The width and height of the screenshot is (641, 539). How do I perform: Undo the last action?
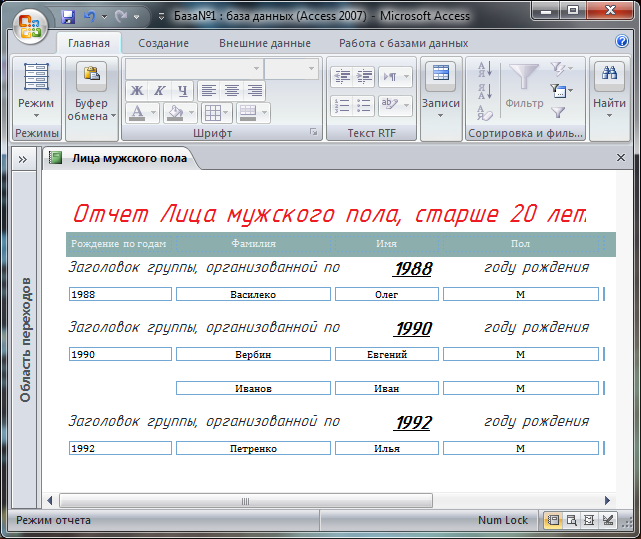90,17
